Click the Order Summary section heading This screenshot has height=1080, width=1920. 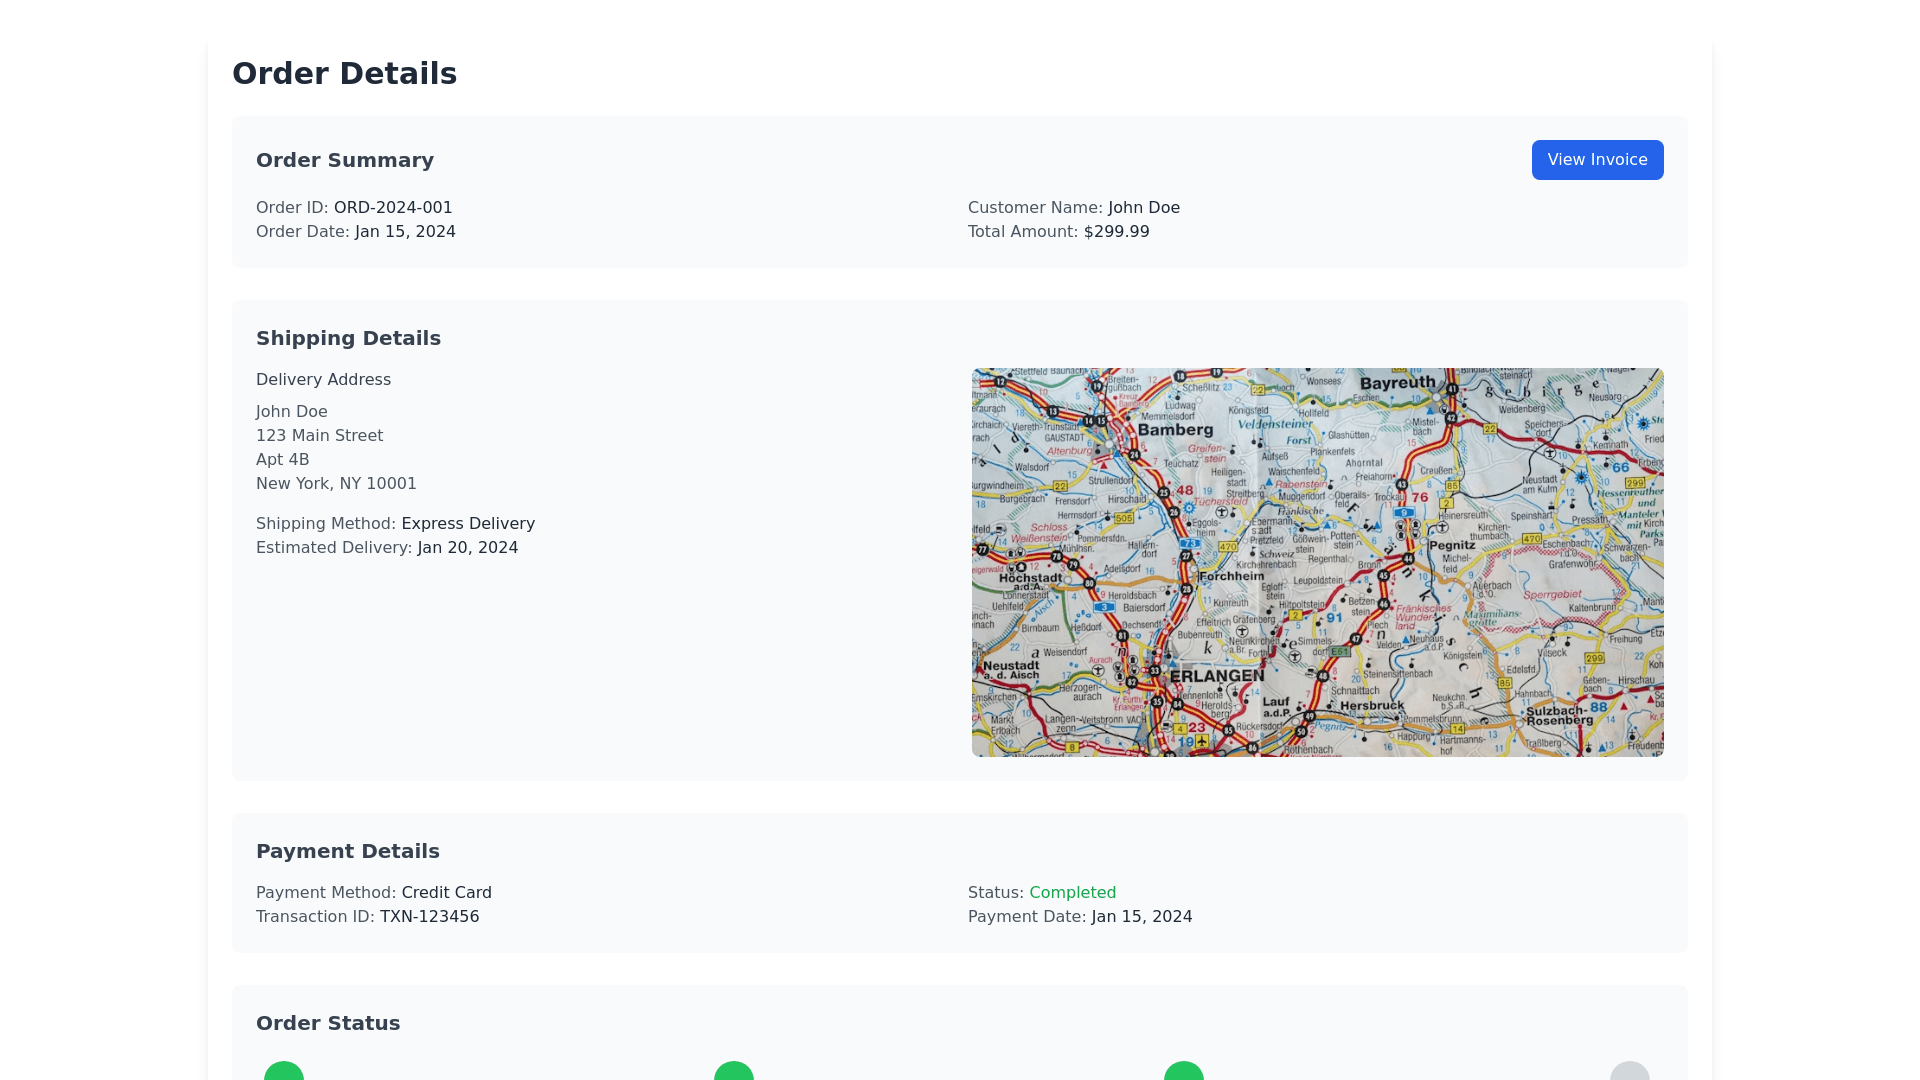[344, 161]
